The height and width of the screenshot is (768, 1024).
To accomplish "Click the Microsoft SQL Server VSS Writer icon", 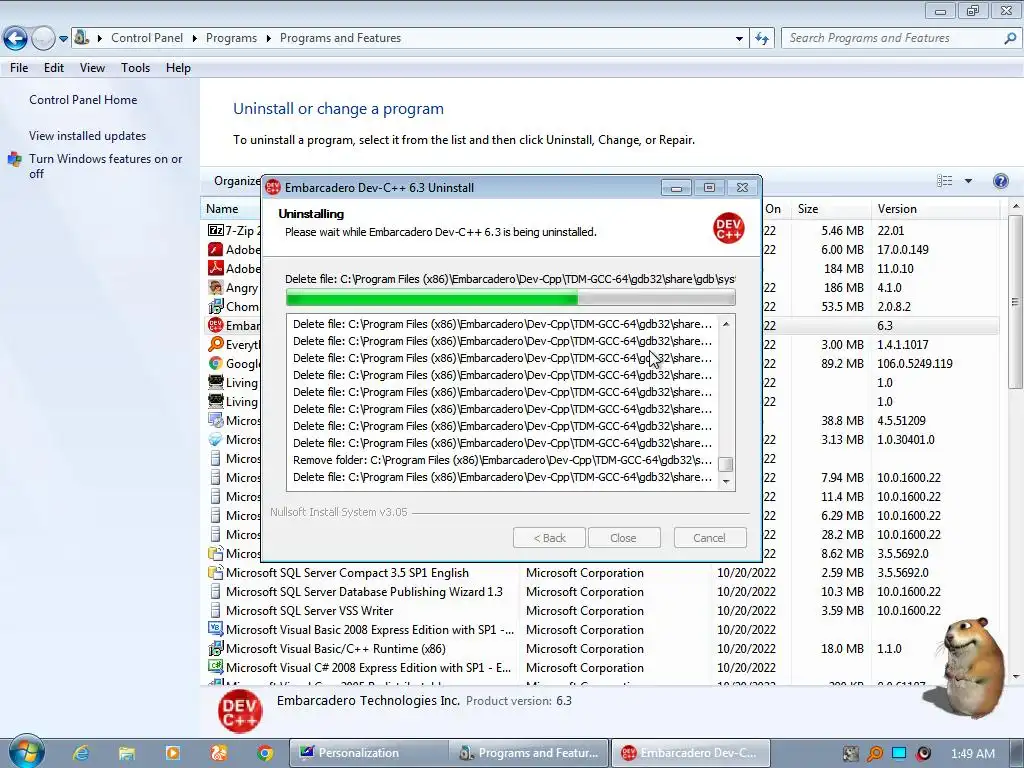I will (x=216, y=610).
